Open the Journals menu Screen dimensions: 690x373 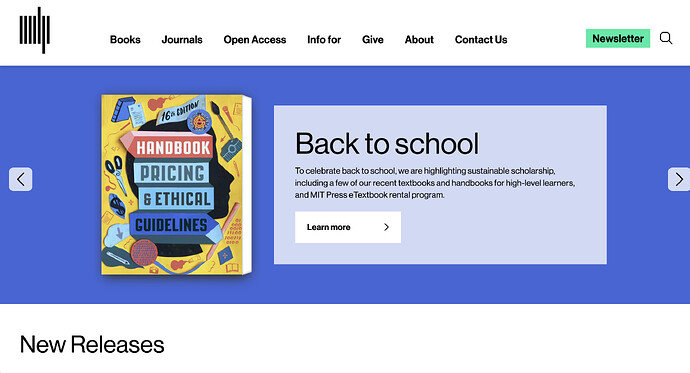[x=182, y=40]
